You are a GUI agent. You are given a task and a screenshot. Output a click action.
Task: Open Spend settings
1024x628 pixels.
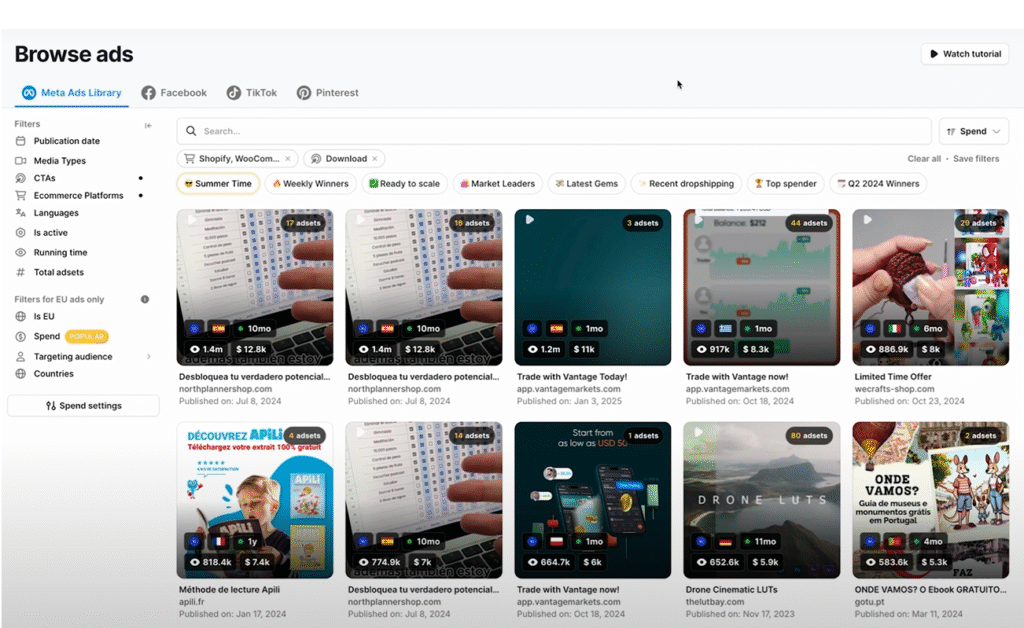pyautogui.click(x=84, y=405)
